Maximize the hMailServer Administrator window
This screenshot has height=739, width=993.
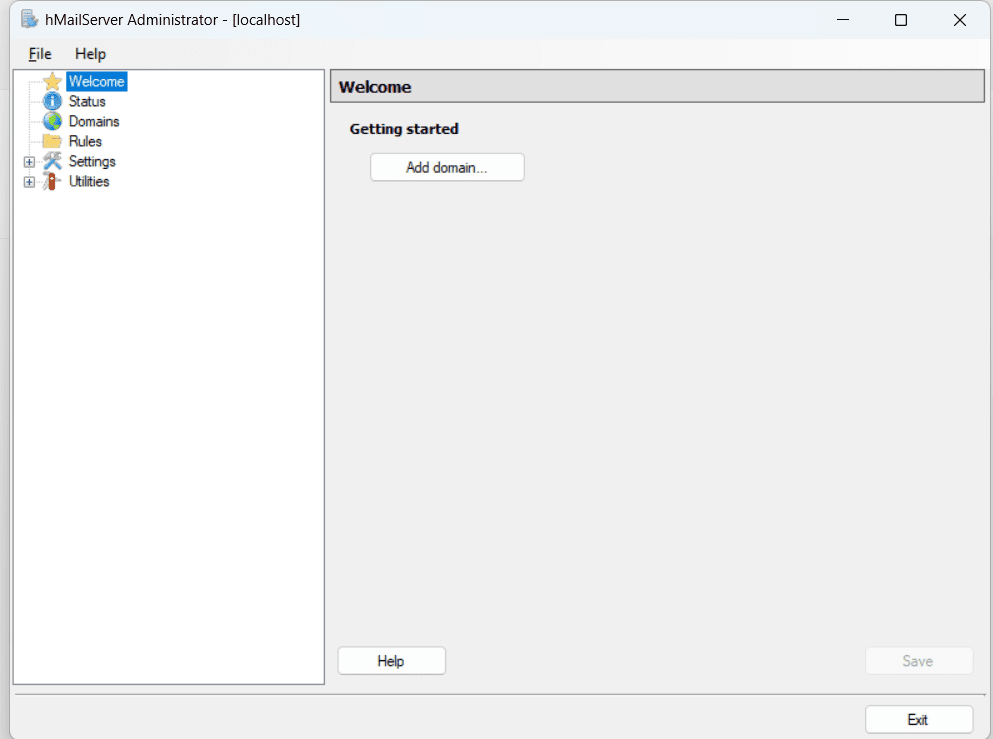[901, 20]
